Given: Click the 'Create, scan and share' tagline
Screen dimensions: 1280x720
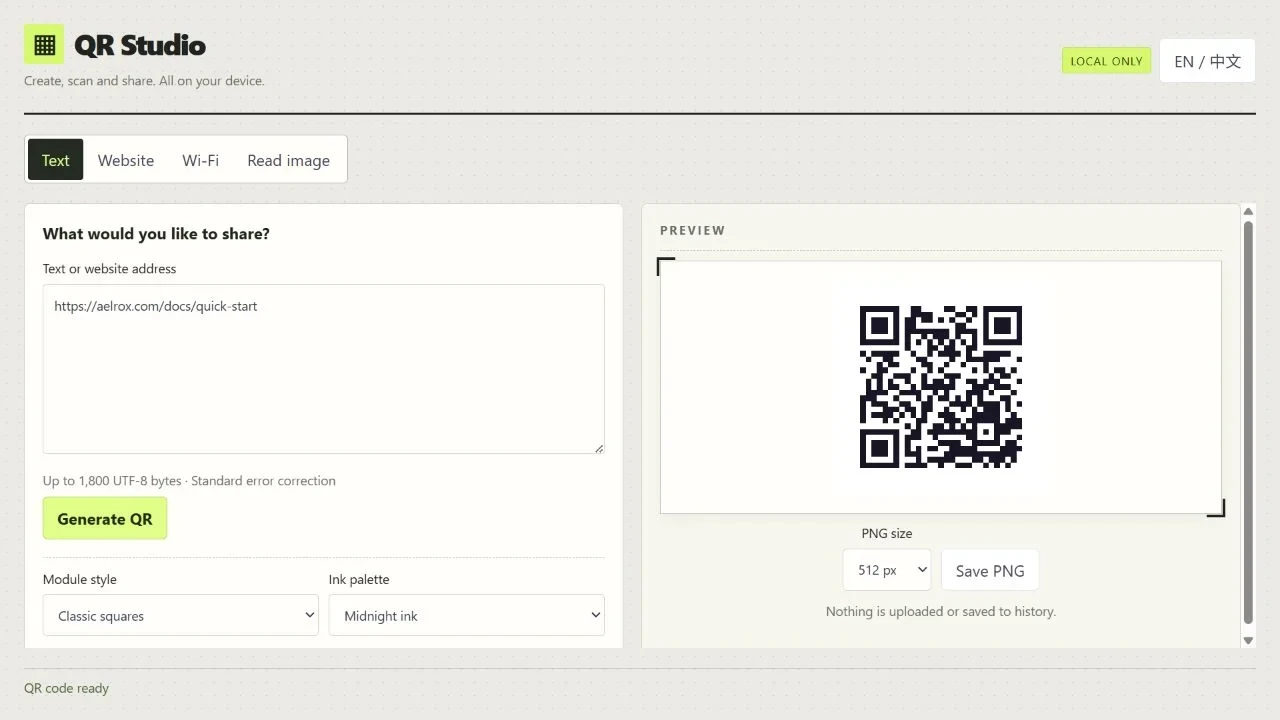Looking at the screenshot, I should 144,81.
